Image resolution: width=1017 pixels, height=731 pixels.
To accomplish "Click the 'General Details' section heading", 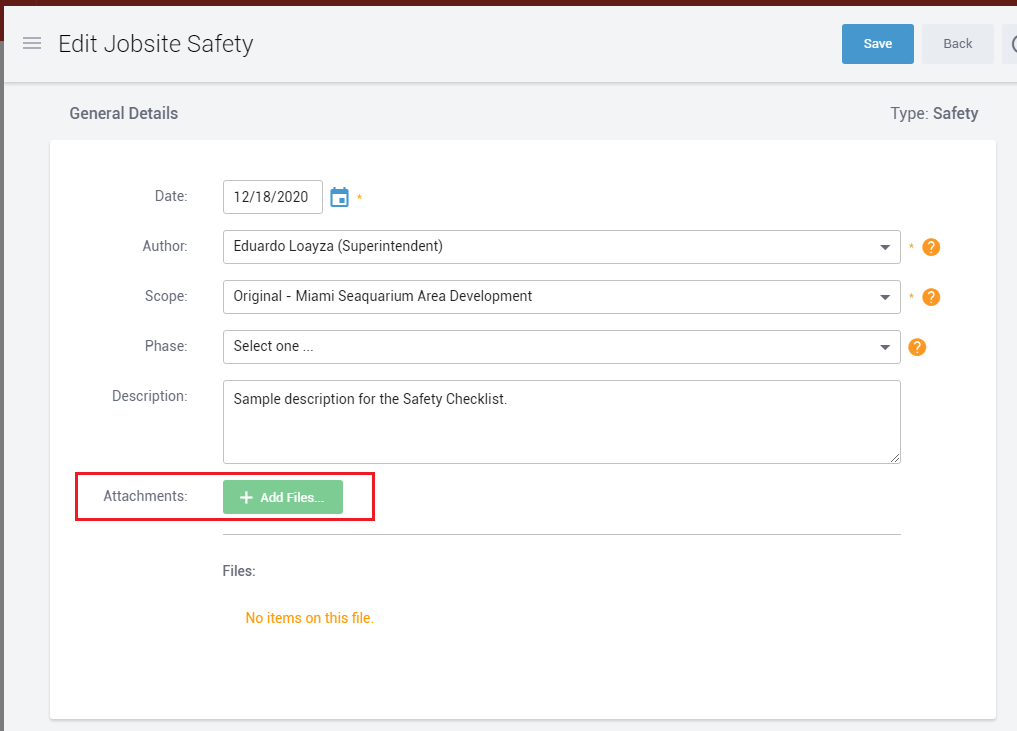I will pyautogui.click(x=124, y=114).
